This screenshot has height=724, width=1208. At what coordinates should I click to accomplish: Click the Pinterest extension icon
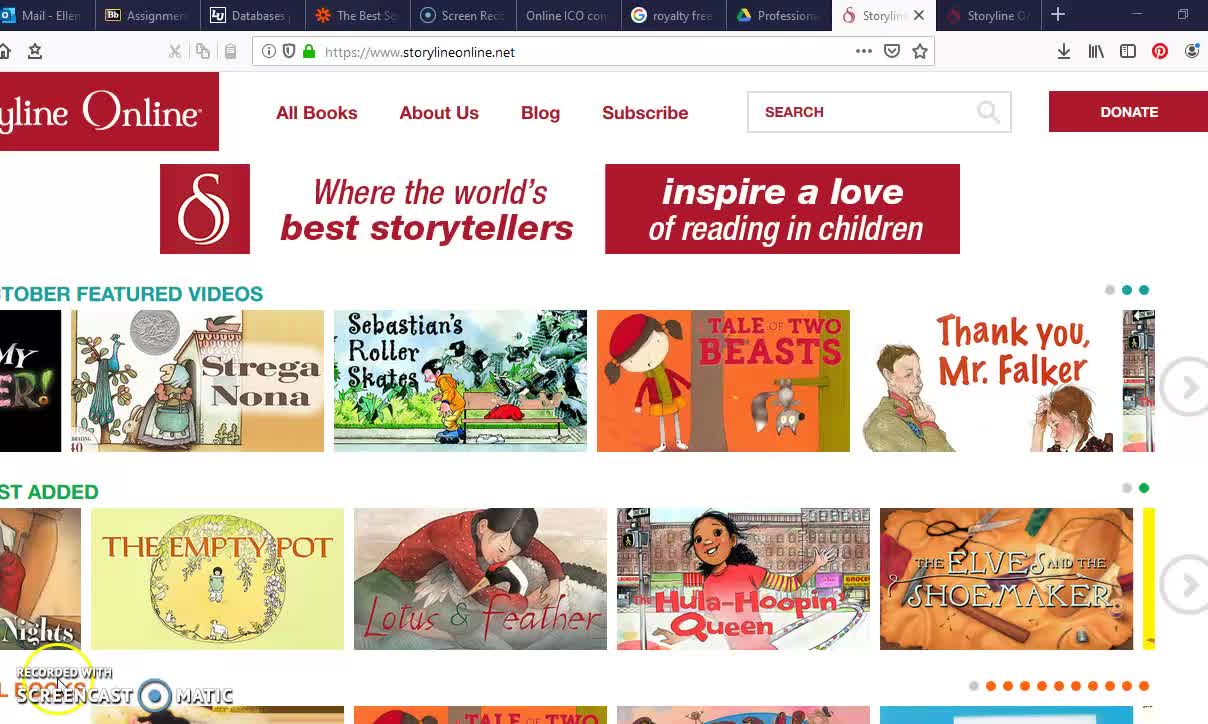coord(1160,51)
